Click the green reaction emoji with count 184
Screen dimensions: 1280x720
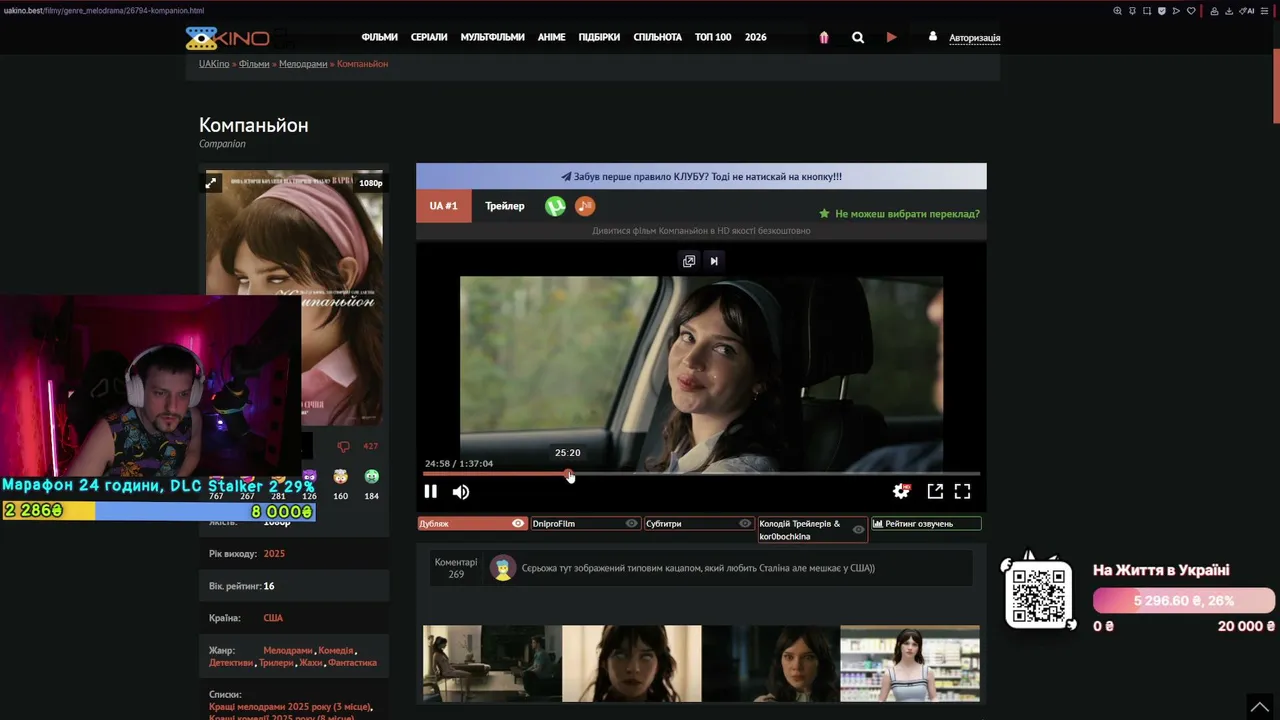[x=372, y=477]
